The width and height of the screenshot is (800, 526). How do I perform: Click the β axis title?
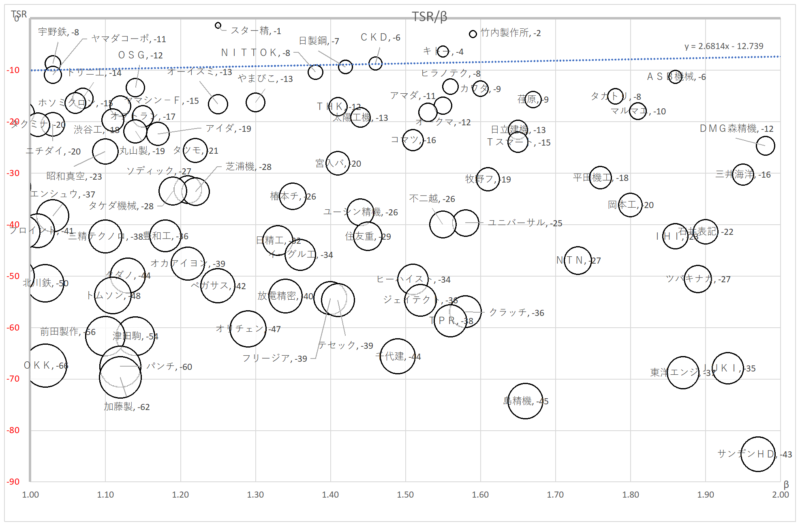[786, 485]
